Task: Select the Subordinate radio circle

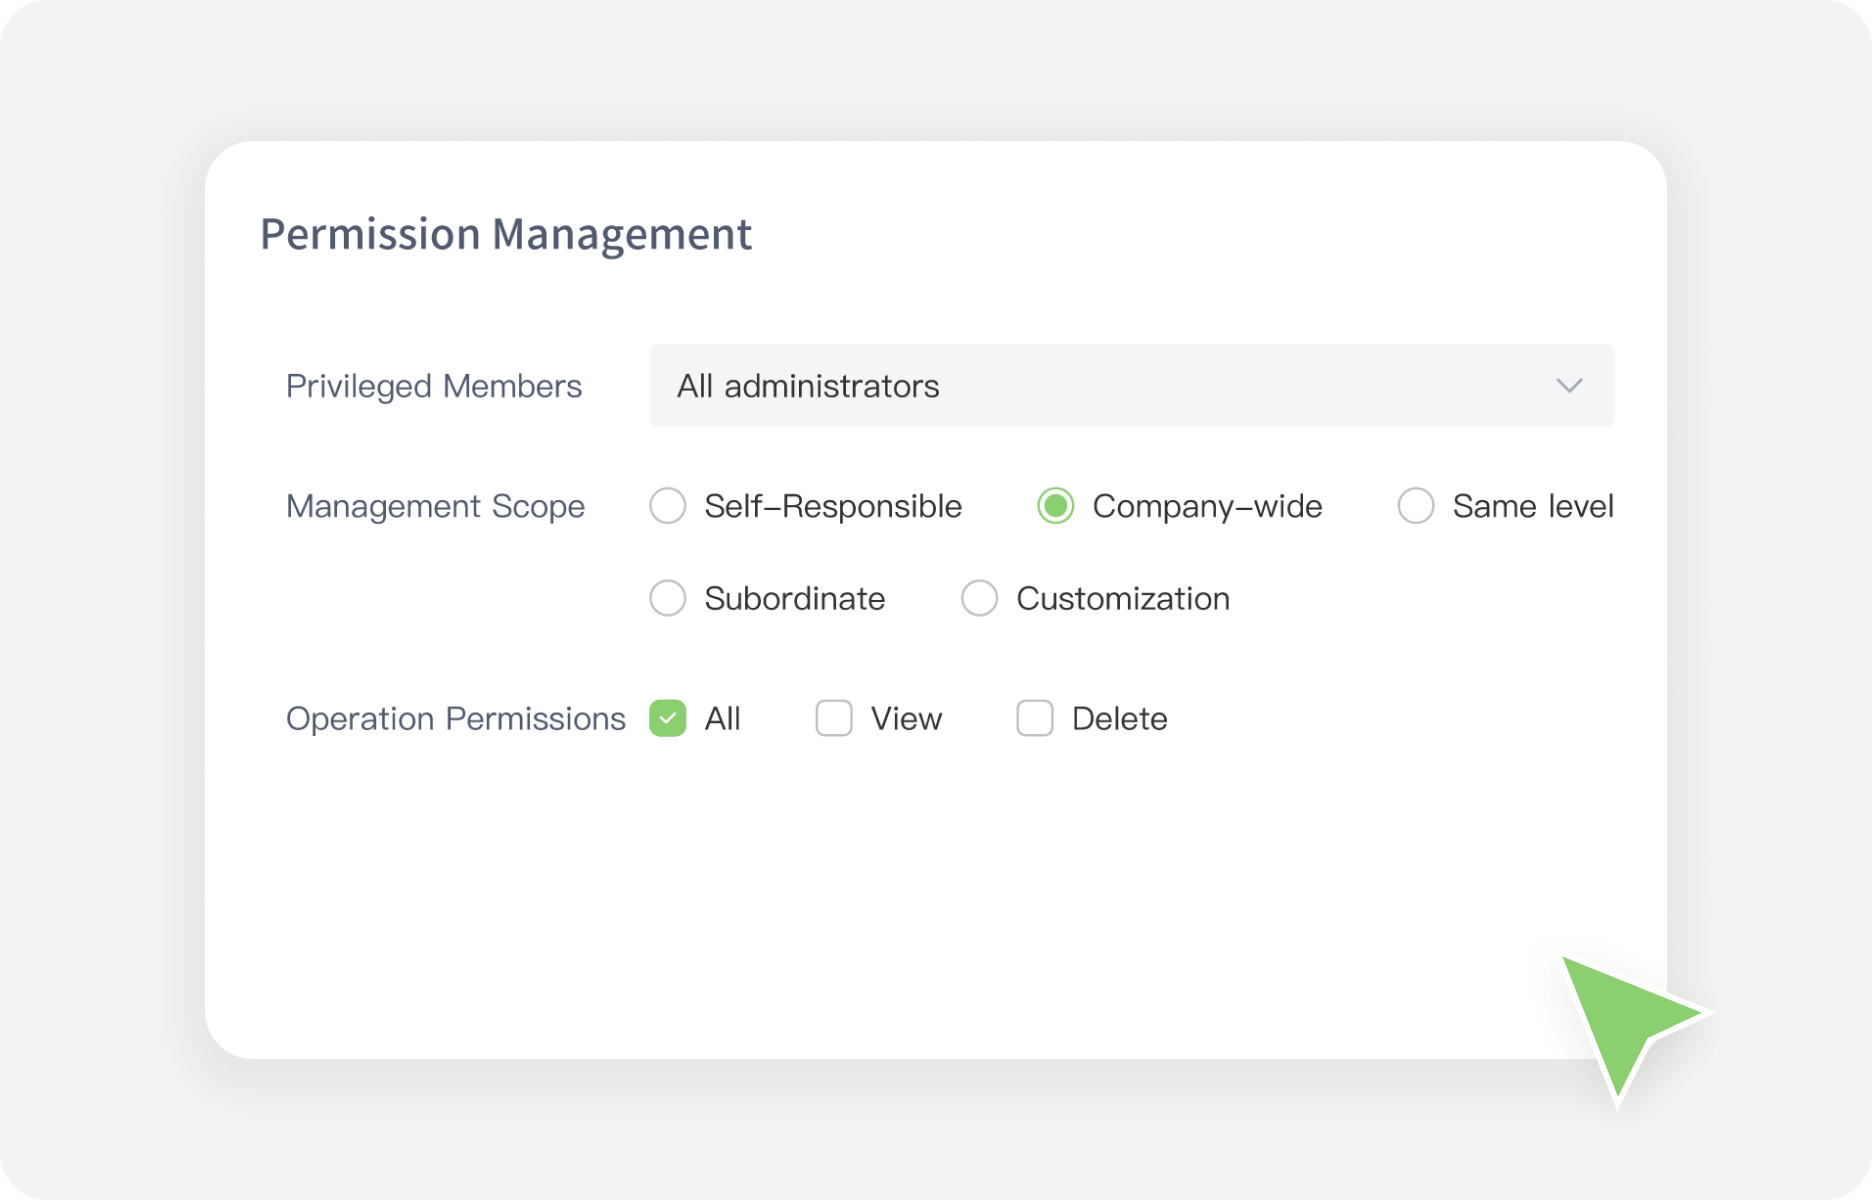Action: pyautogui.click(x=667, y=598)
